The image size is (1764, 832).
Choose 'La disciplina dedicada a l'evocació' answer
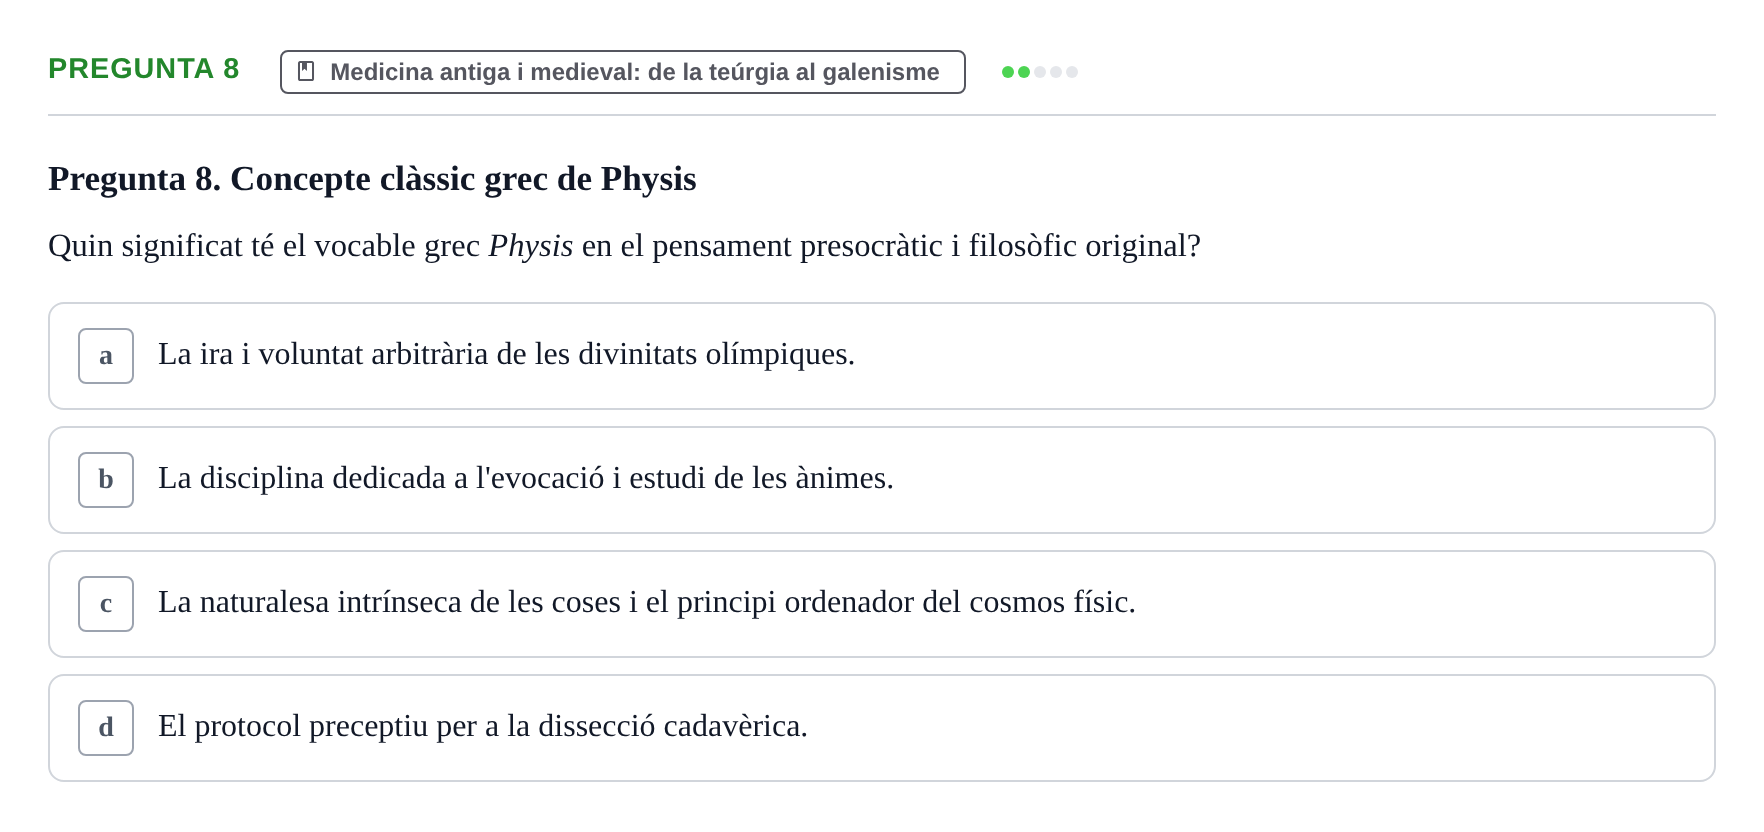(882, 480)
